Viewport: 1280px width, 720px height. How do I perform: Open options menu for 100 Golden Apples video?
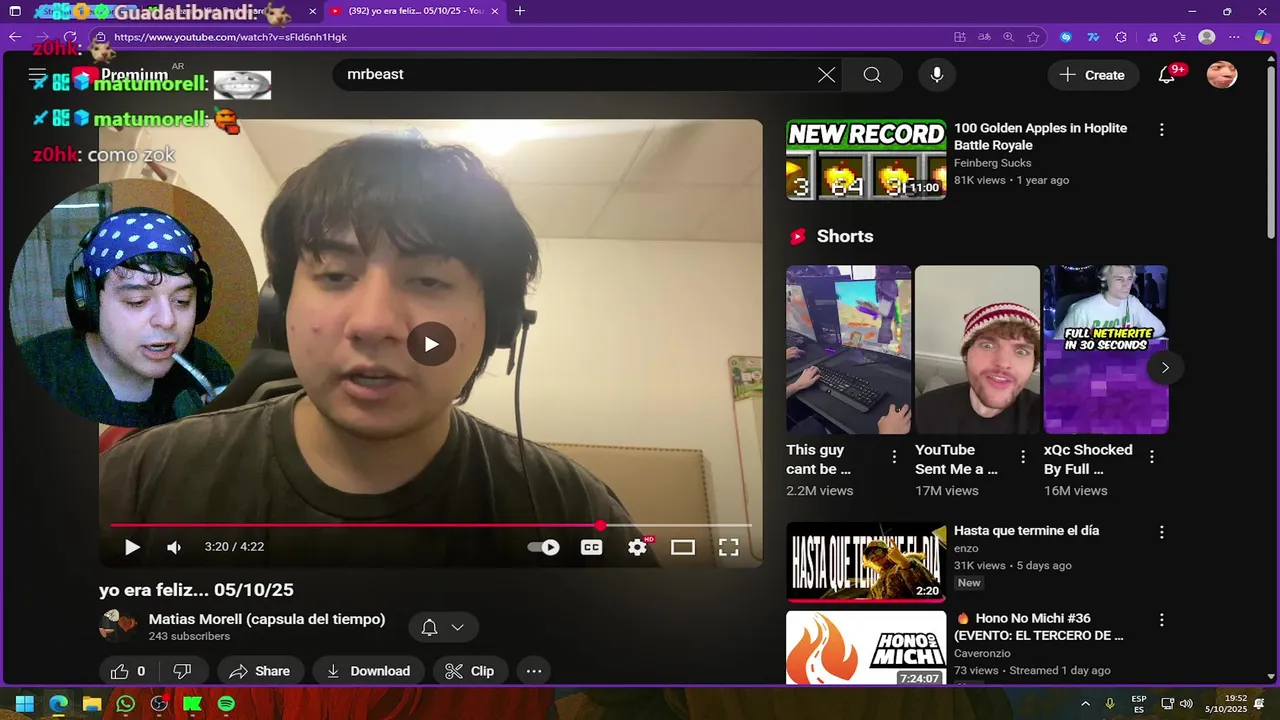tap(1162, 130)
